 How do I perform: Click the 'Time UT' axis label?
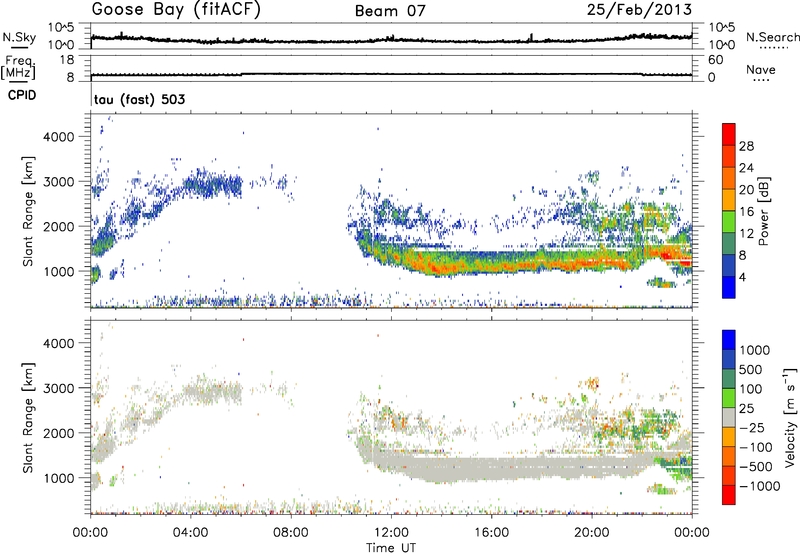pos(391,548)
